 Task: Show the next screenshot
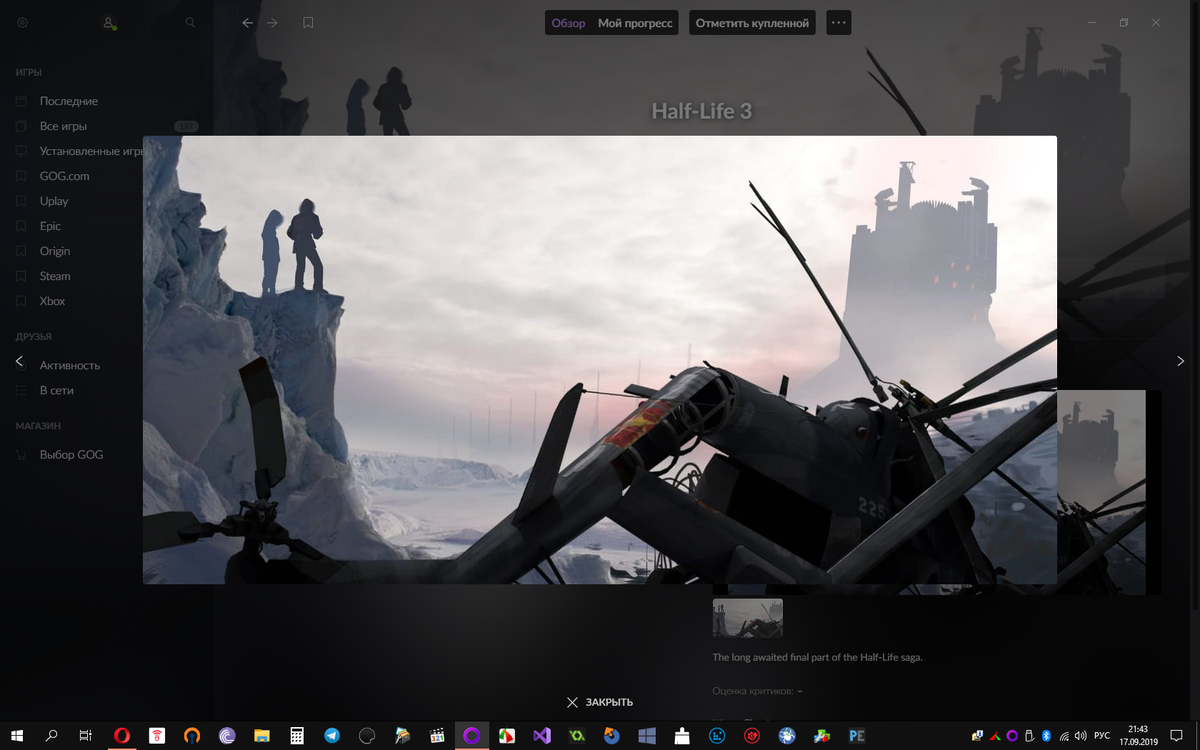tap(1180, 361)
